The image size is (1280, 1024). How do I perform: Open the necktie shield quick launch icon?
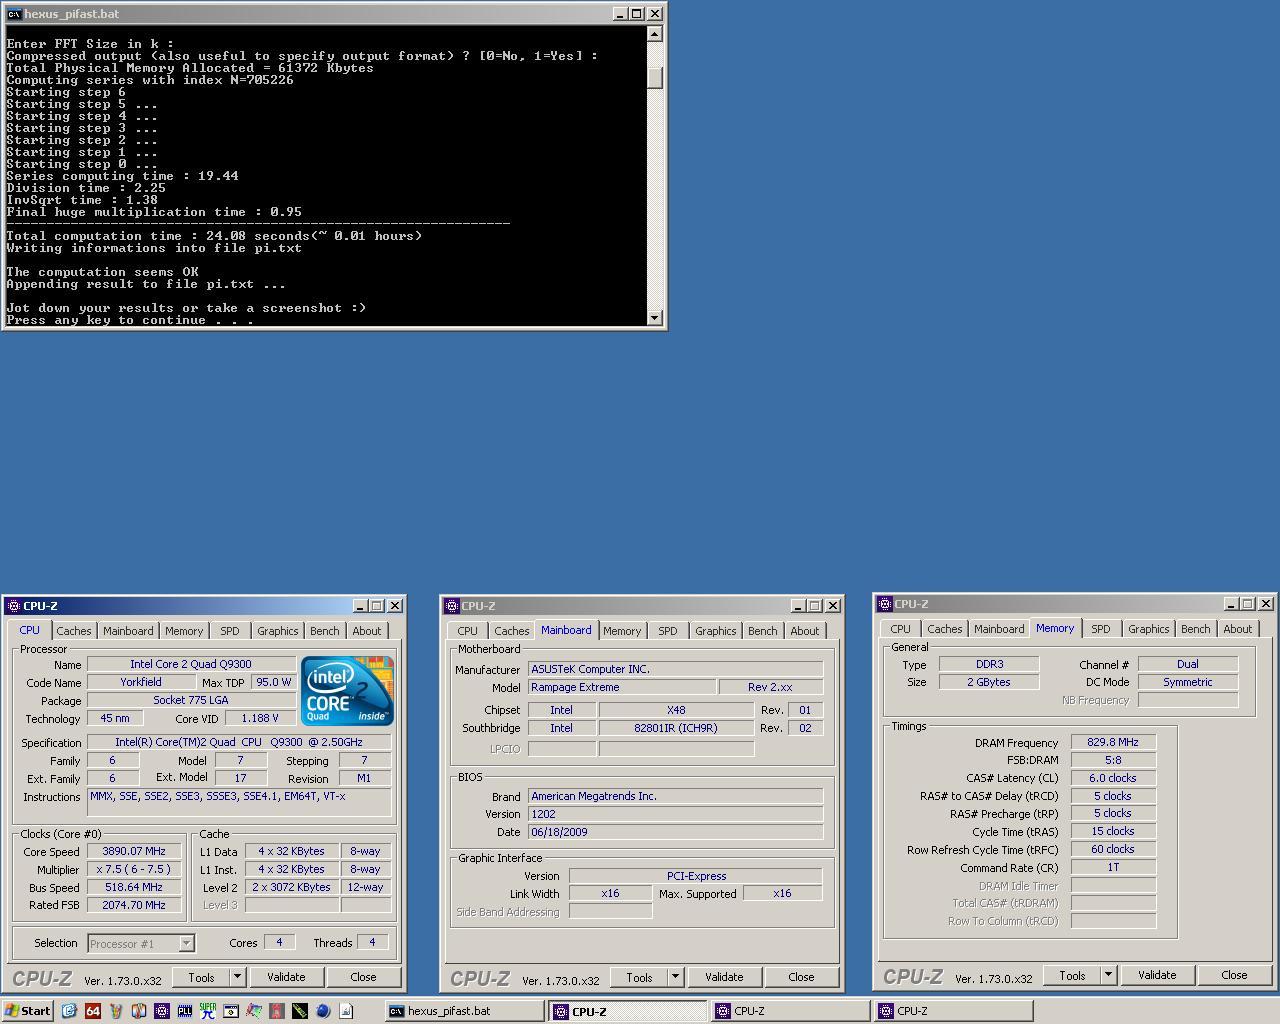click(x=139, y=1011)
